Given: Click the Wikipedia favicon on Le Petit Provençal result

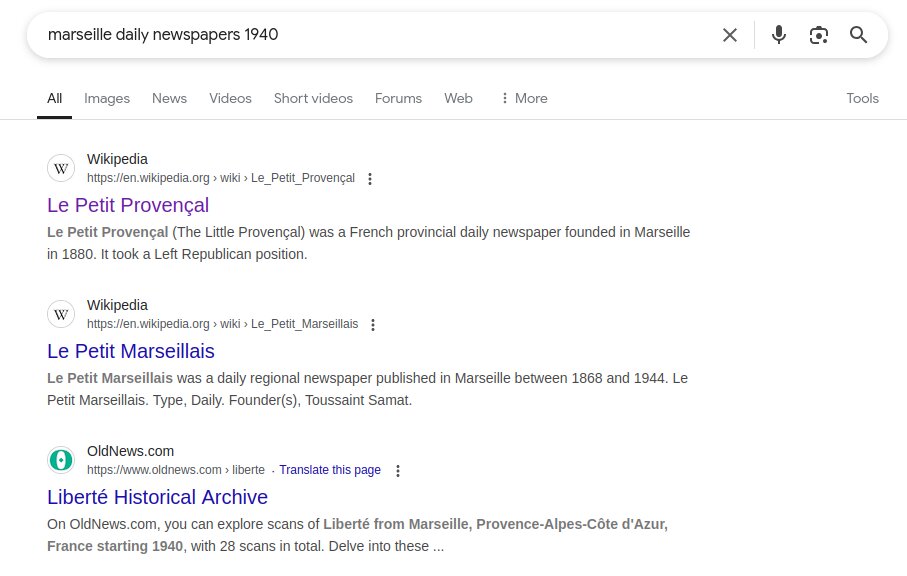Looking at the screenshot, I should (61, 168).
